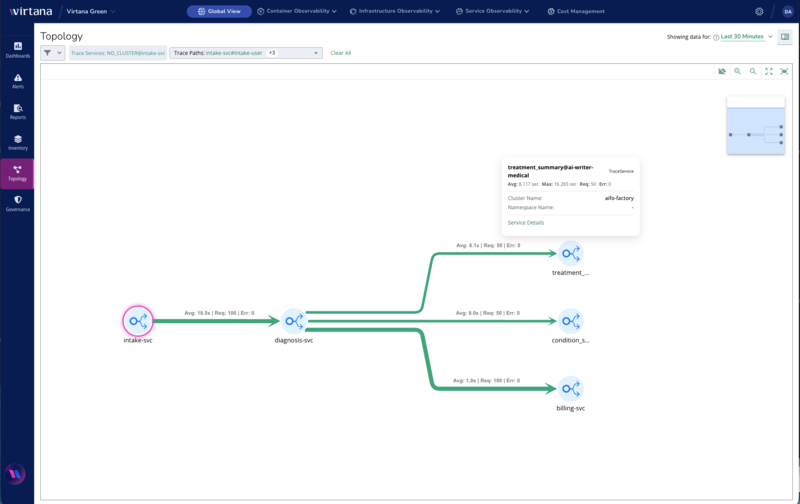
Task: Click the topology minimap overview
Action: click(x=756, y=125)
